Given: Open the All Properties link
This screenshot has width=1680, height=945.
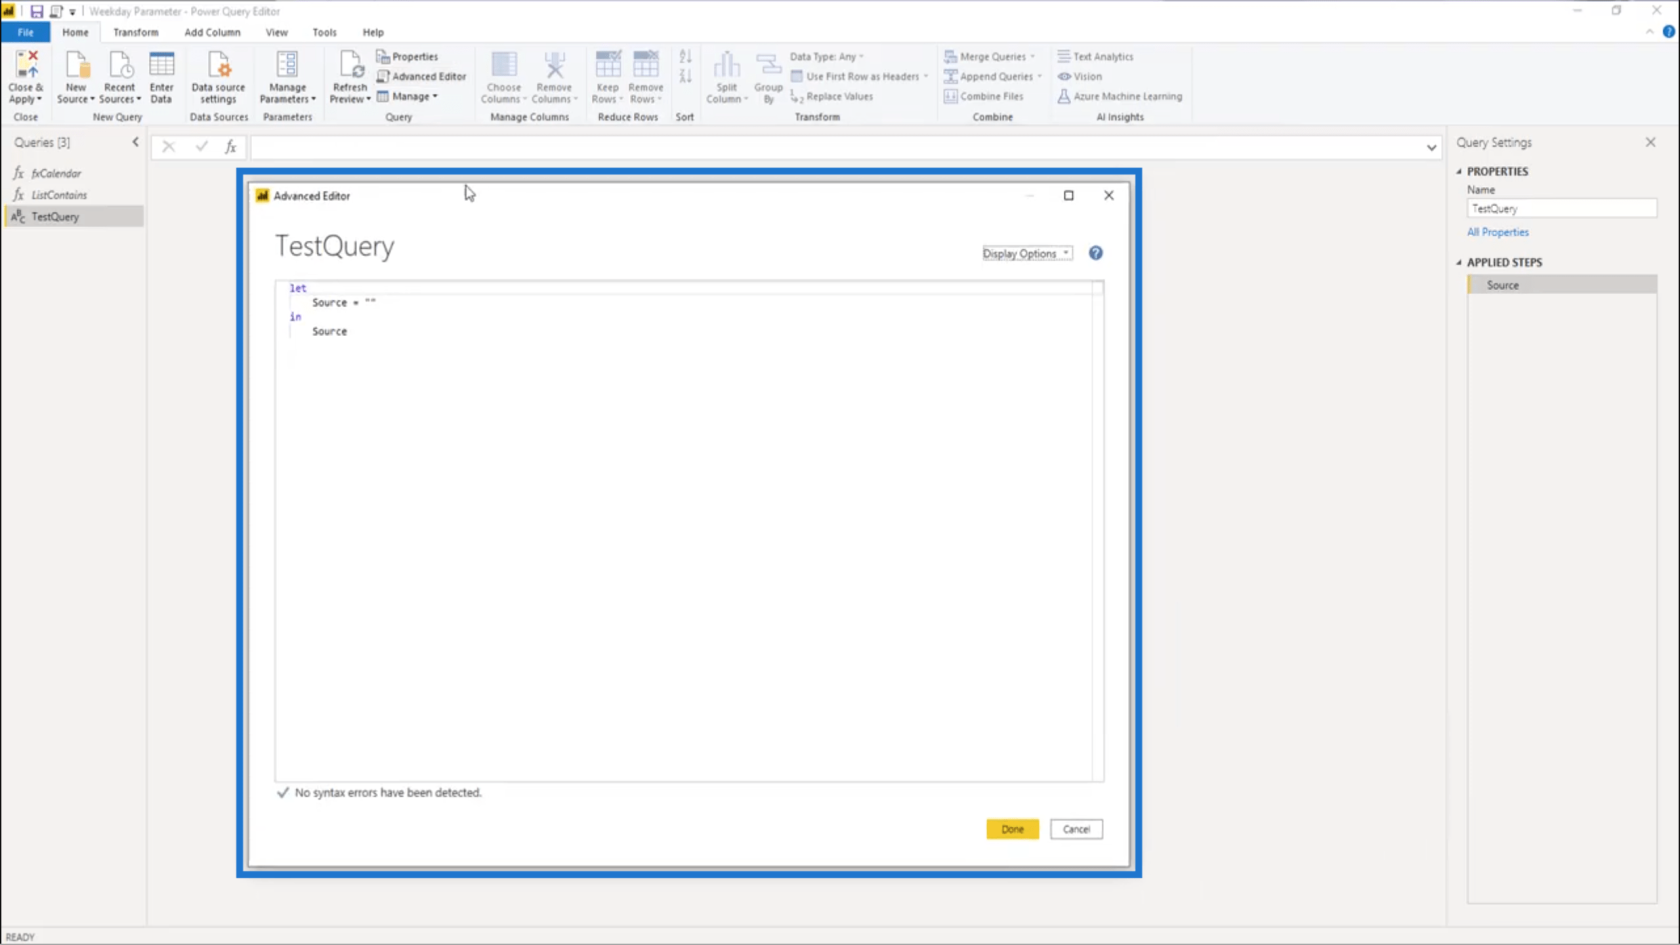Looking at the screenshot, I should click(x=1497, y=232).
